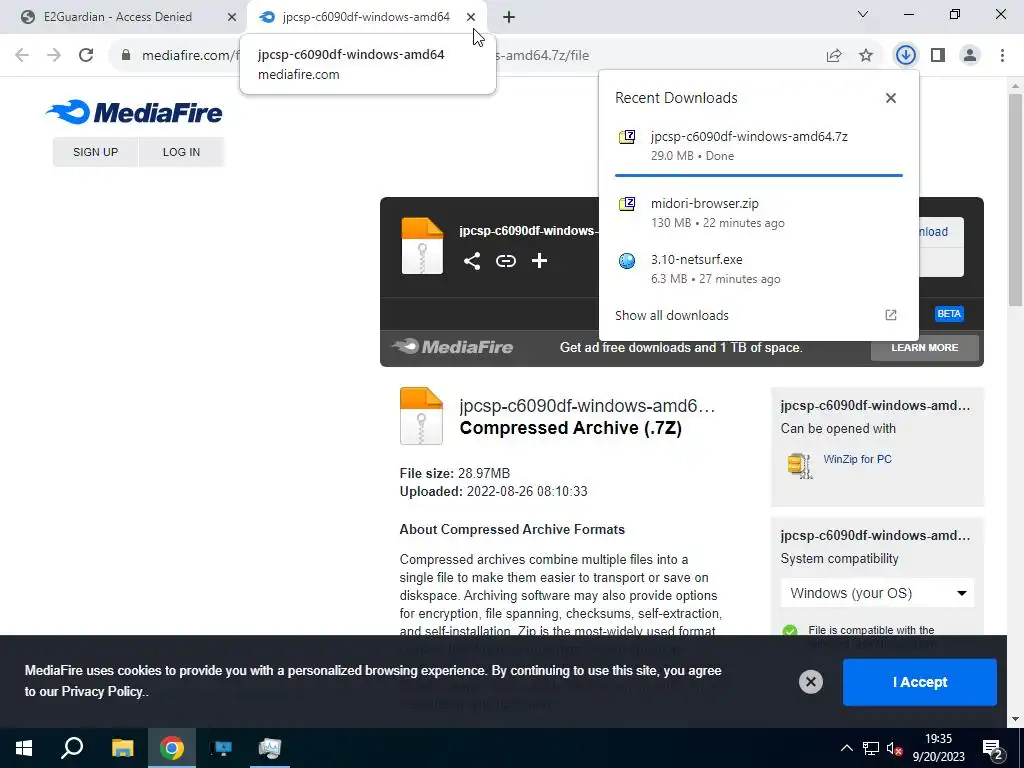Click the lock site-info icon

pyautogui.click(x=126, y=55)
